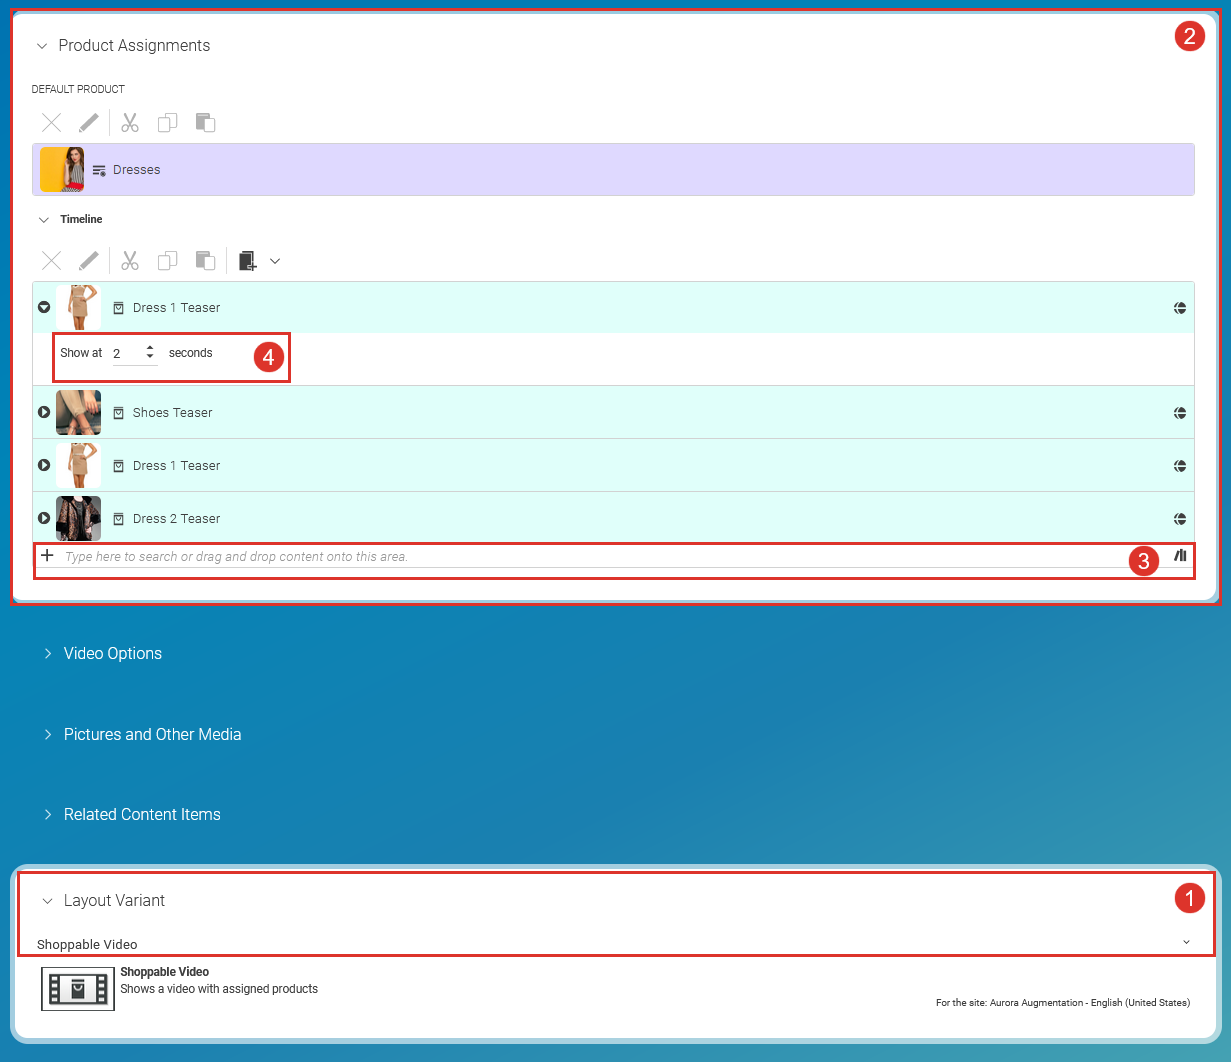Copy the Dresses product using the copy icon
1231x1062 pixels.
(x=167, y=122)
